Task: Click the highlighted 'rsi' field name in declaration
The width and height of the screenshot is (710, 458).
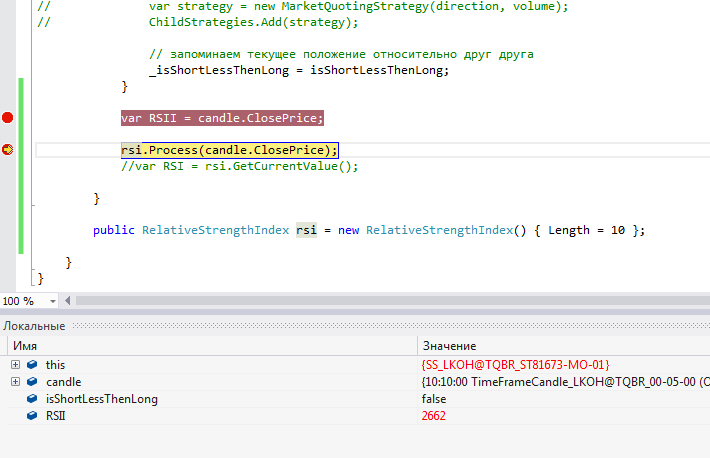Action: coord(307,230)
